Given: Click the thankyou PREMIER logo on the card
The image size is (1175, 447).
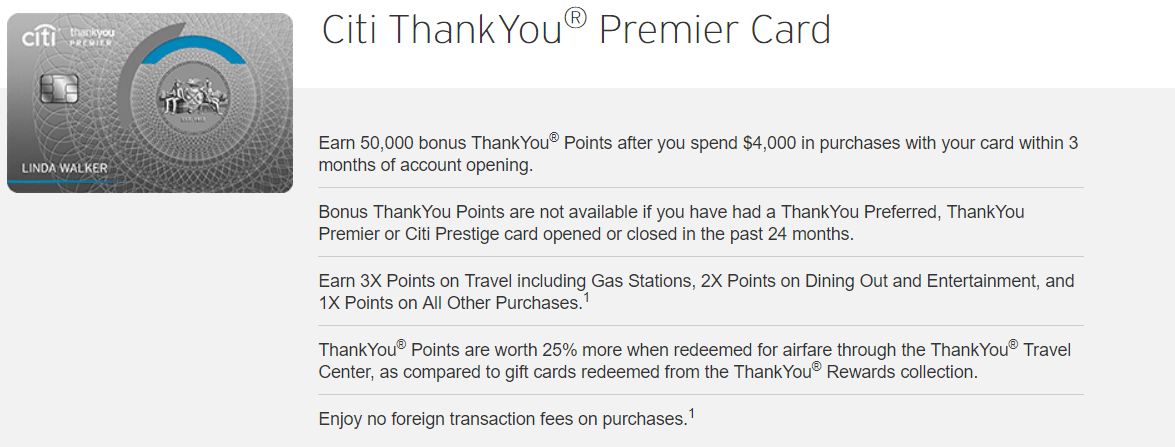Looking at the screenshot, I should pos(91,37).
